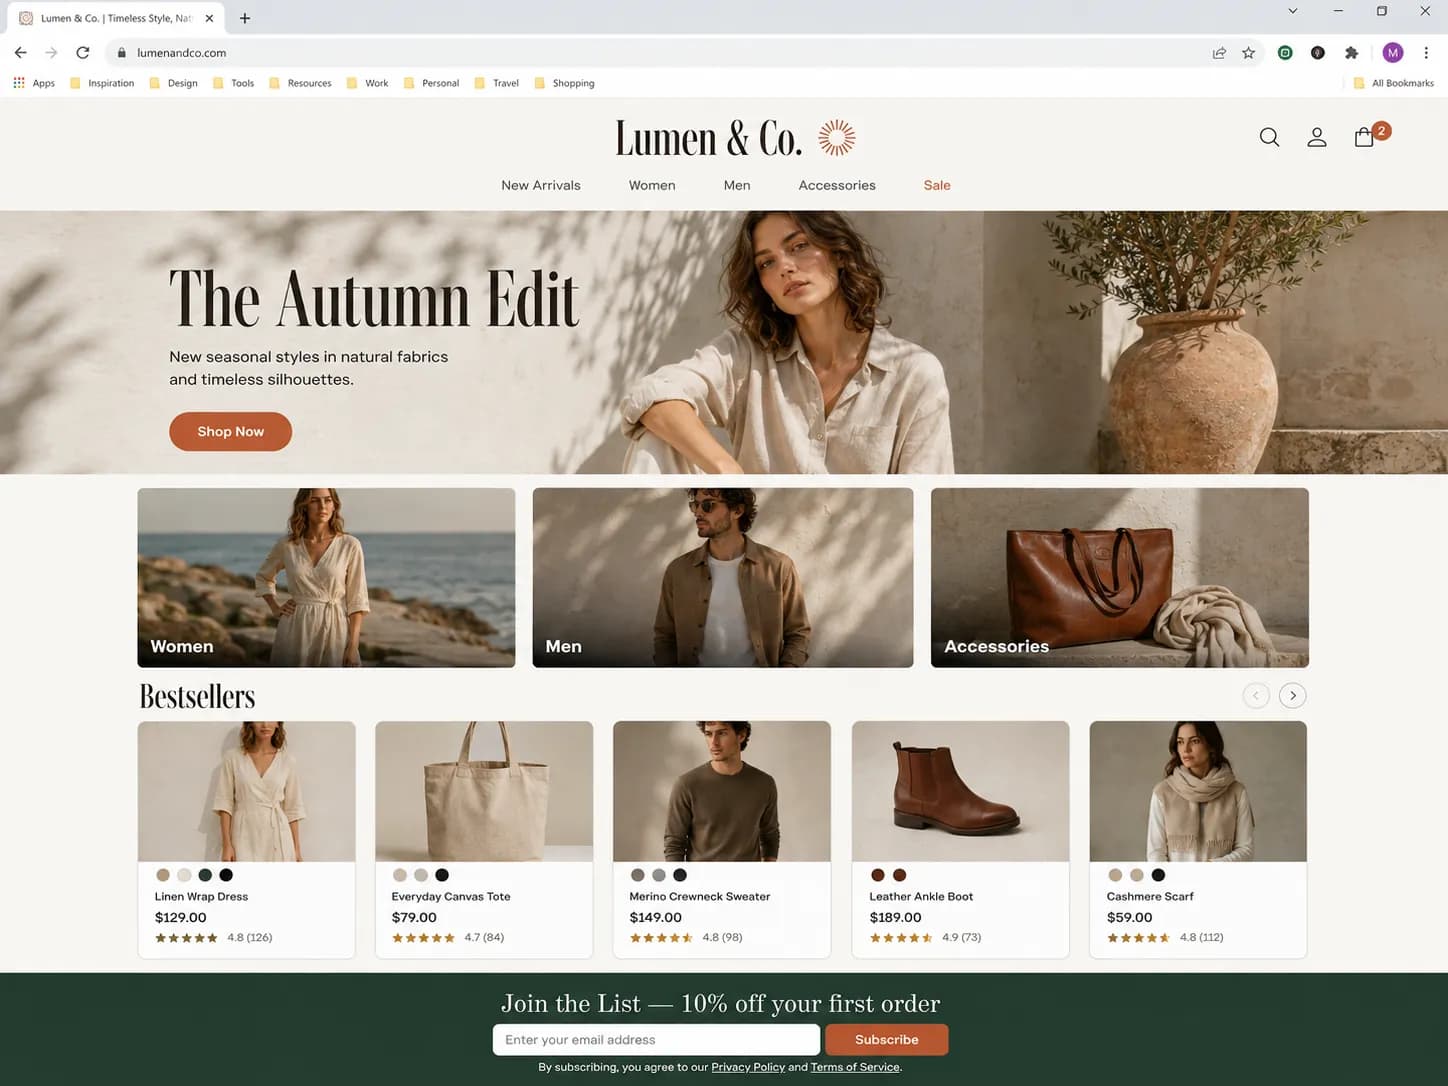Image resolution: width=1448 pixels, height=1086 pixels.
Task: Open the shopping bag cart icon
Action: coord(1364,137)
